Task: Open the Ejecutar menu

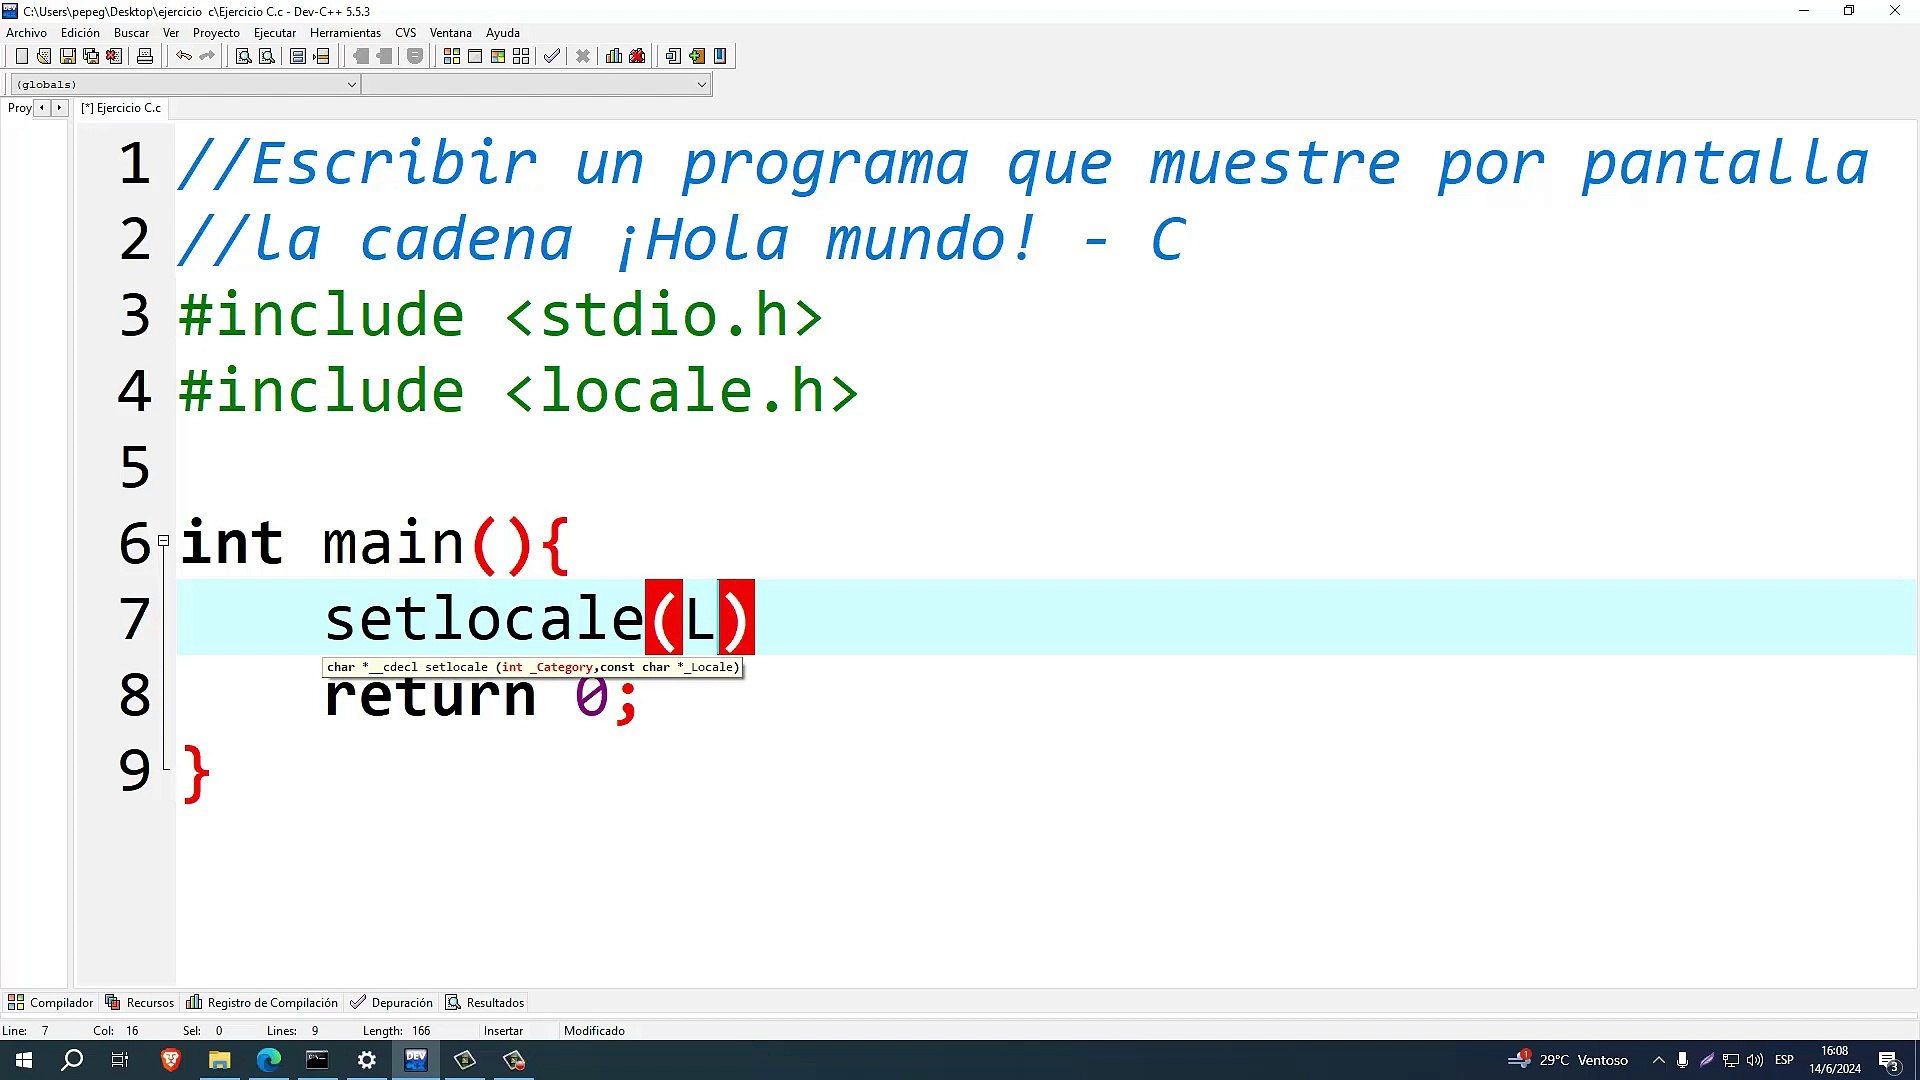Action: [x=274, y=33]
